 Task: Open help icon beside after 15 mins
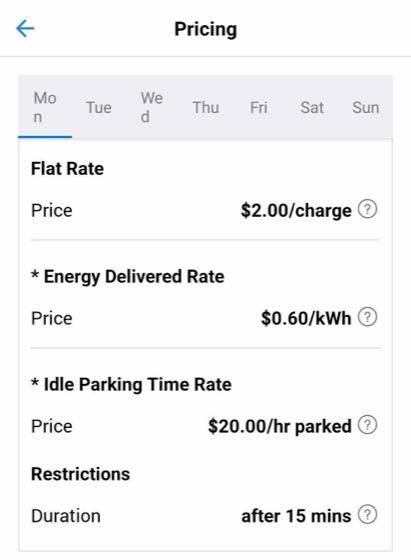pyautogui.click(x=367, y=515)
